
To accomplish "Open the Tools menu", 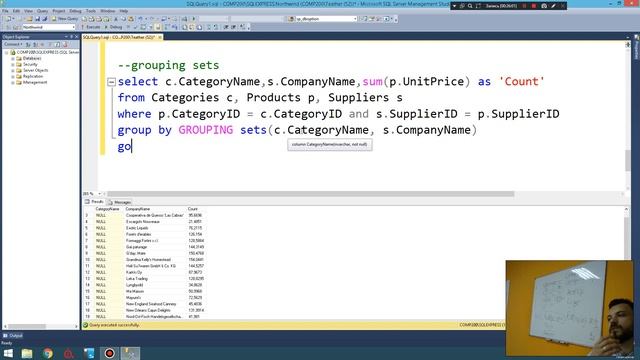I will [91, 11].
